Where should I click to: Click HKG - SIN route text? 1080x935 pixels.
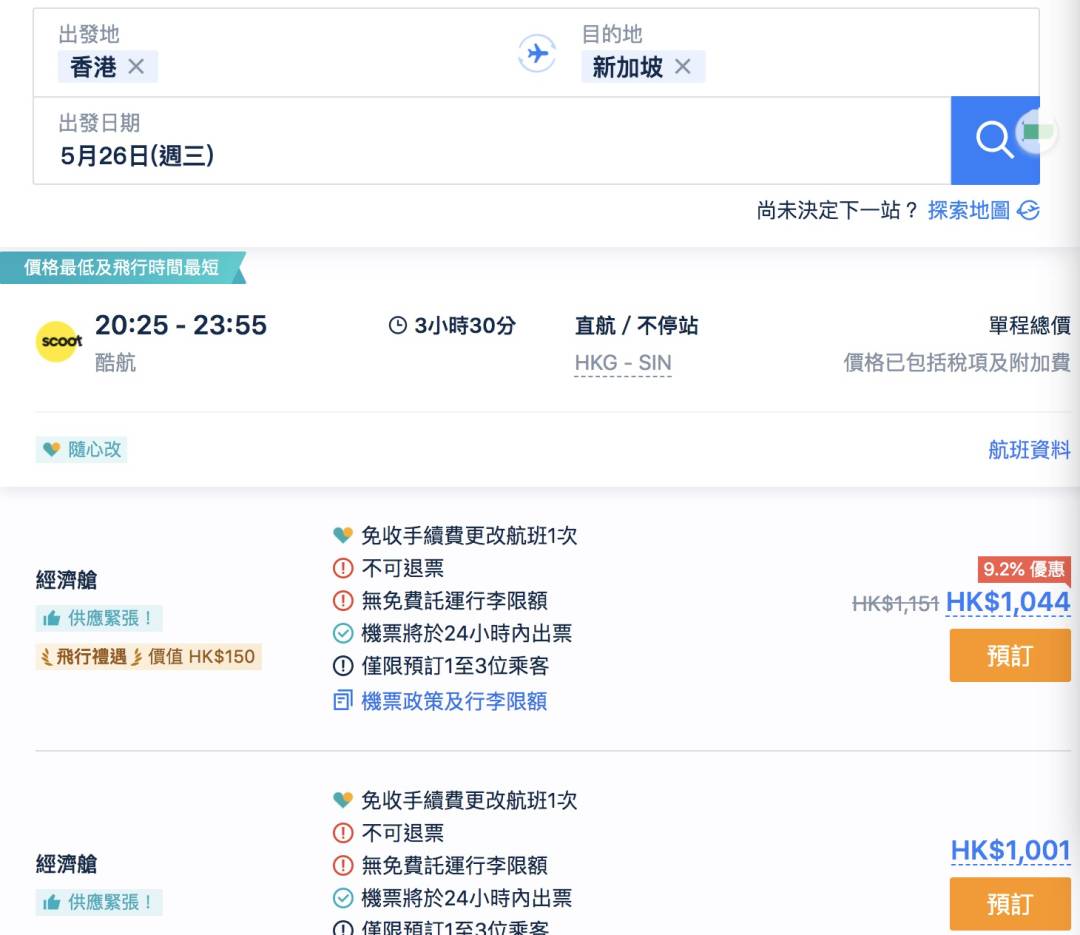623,363
